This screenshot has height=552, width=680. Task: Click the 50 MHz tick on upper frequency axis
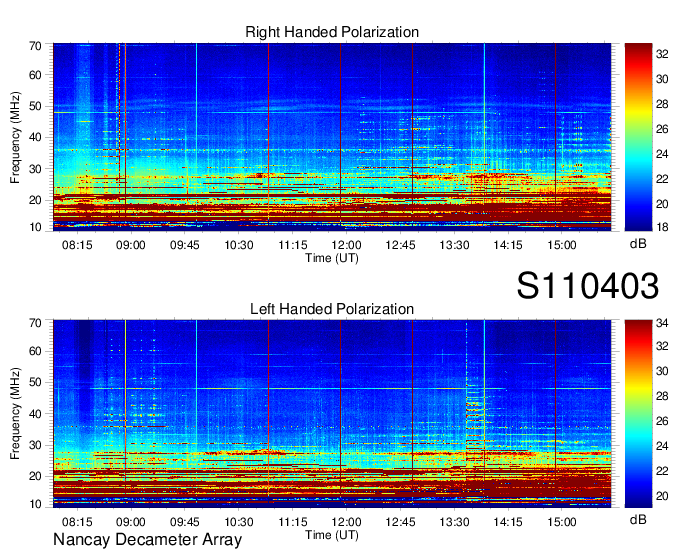click(35, 106)
